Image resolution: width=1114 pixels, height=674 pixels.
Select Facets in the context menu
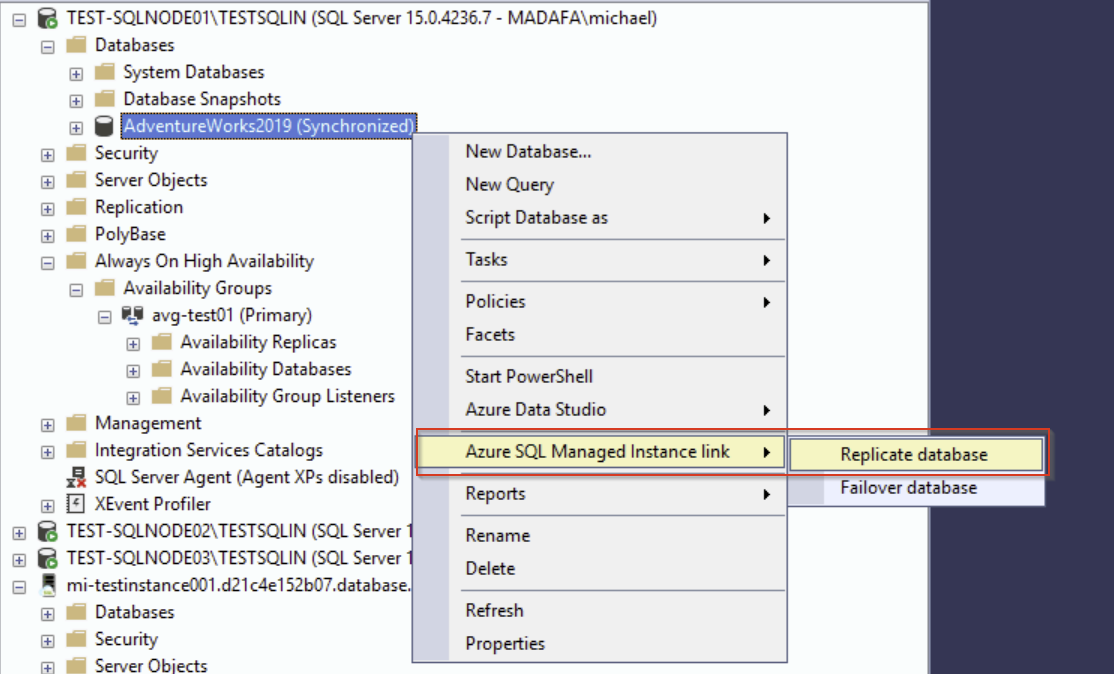point(600,335)
